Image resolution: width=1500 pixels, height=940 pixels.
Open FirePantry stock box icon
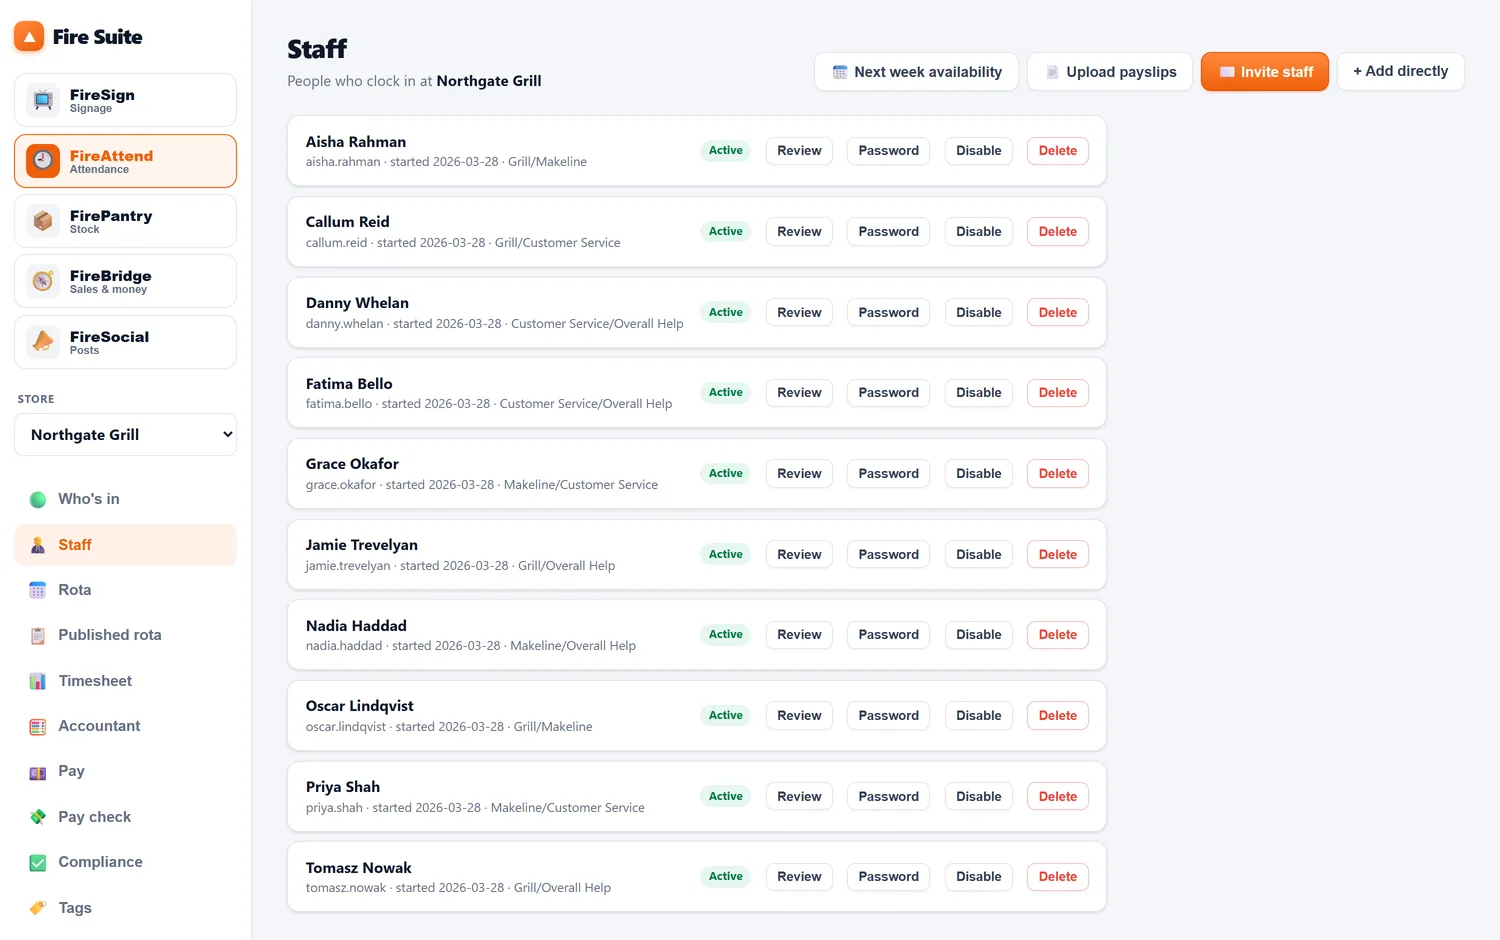coord(43,221)
